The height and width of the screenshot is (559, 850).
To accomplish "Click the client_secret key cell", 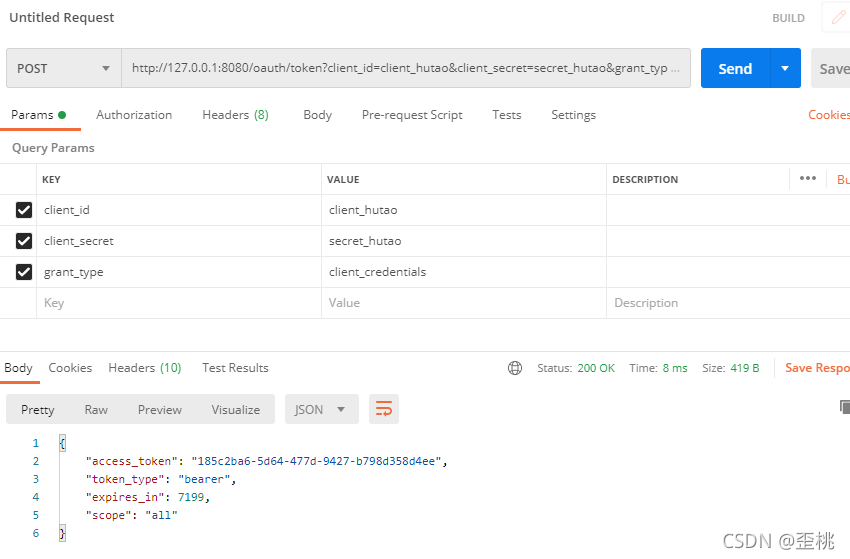I will 179,241.
